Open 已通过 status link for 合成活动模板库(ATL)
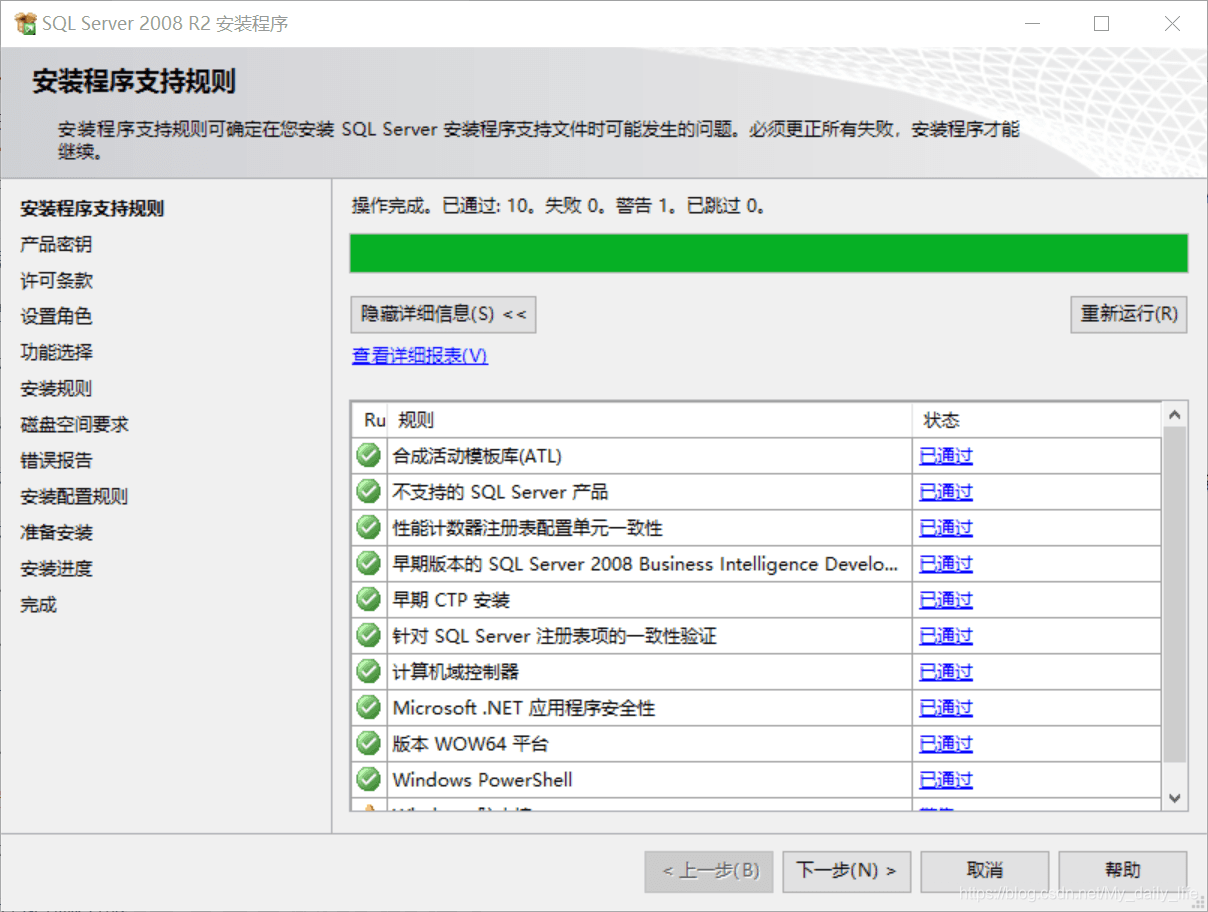 tap(946, 456)
